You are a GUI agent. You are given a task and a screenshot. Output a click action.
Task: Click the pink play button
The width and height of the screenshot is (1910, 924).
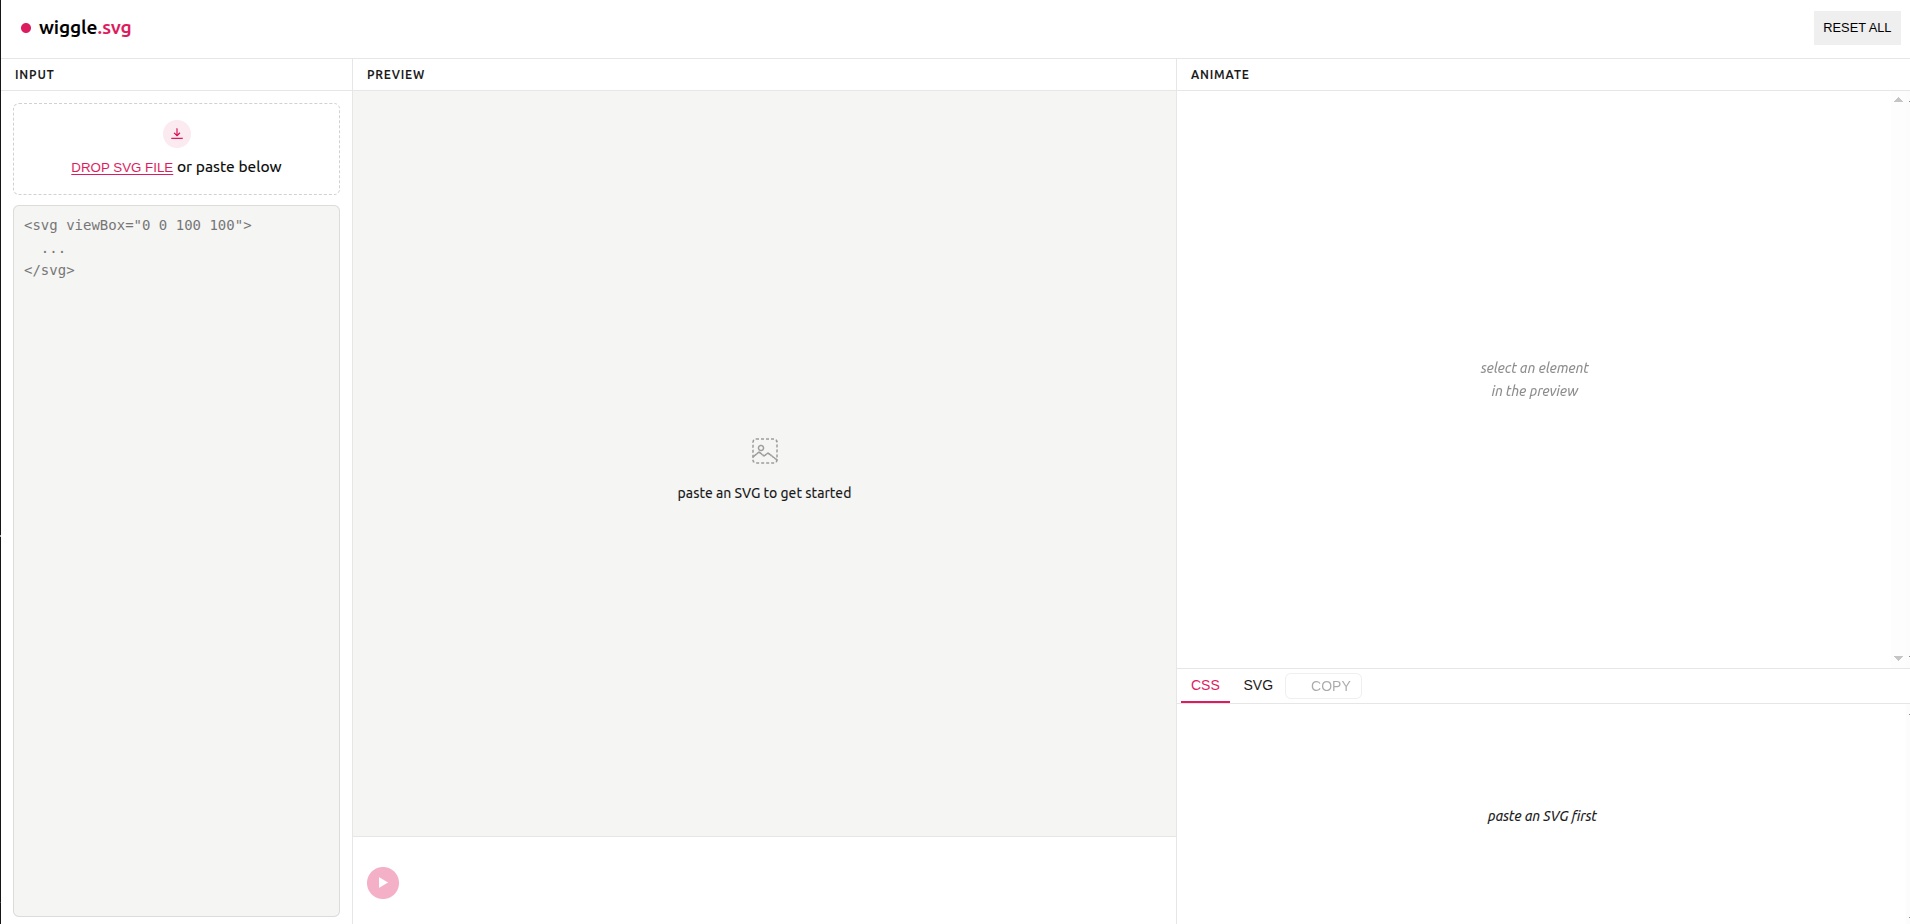click(x=383, y=882)
